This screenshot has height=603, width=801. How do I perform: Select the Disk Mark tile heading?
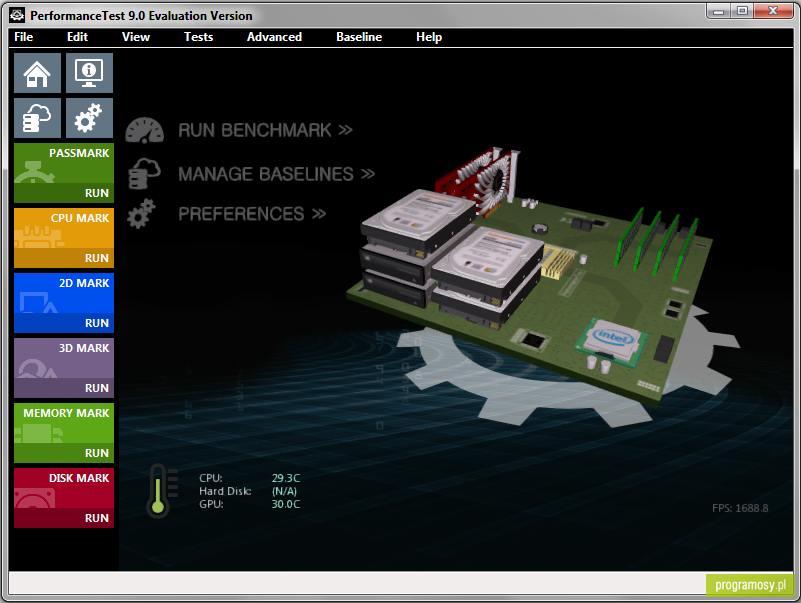[79, 478]
